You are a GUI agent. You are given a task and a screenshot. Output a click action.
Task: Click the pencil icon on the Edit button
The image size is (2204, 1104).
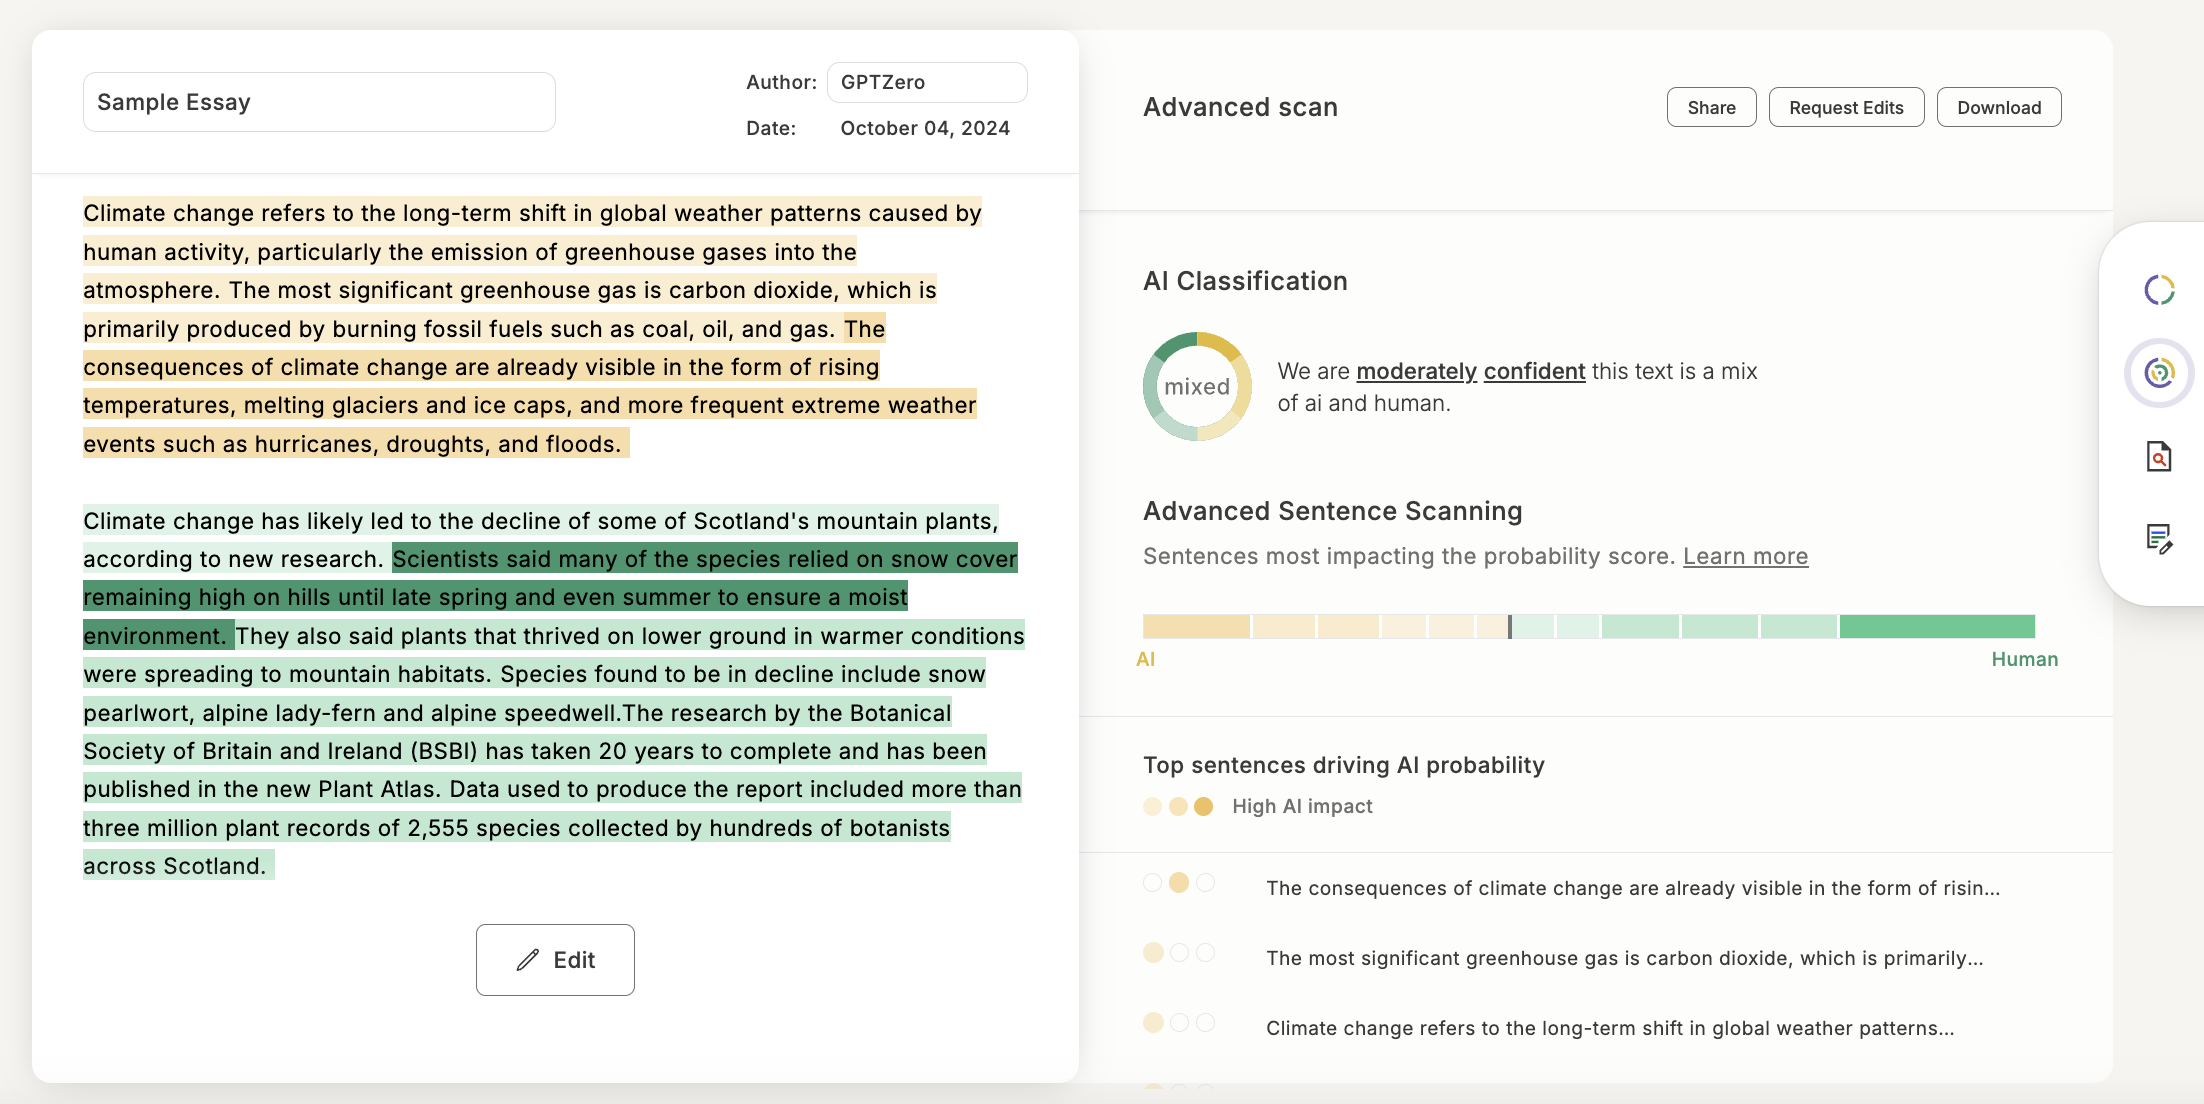[x=528, y=960]
